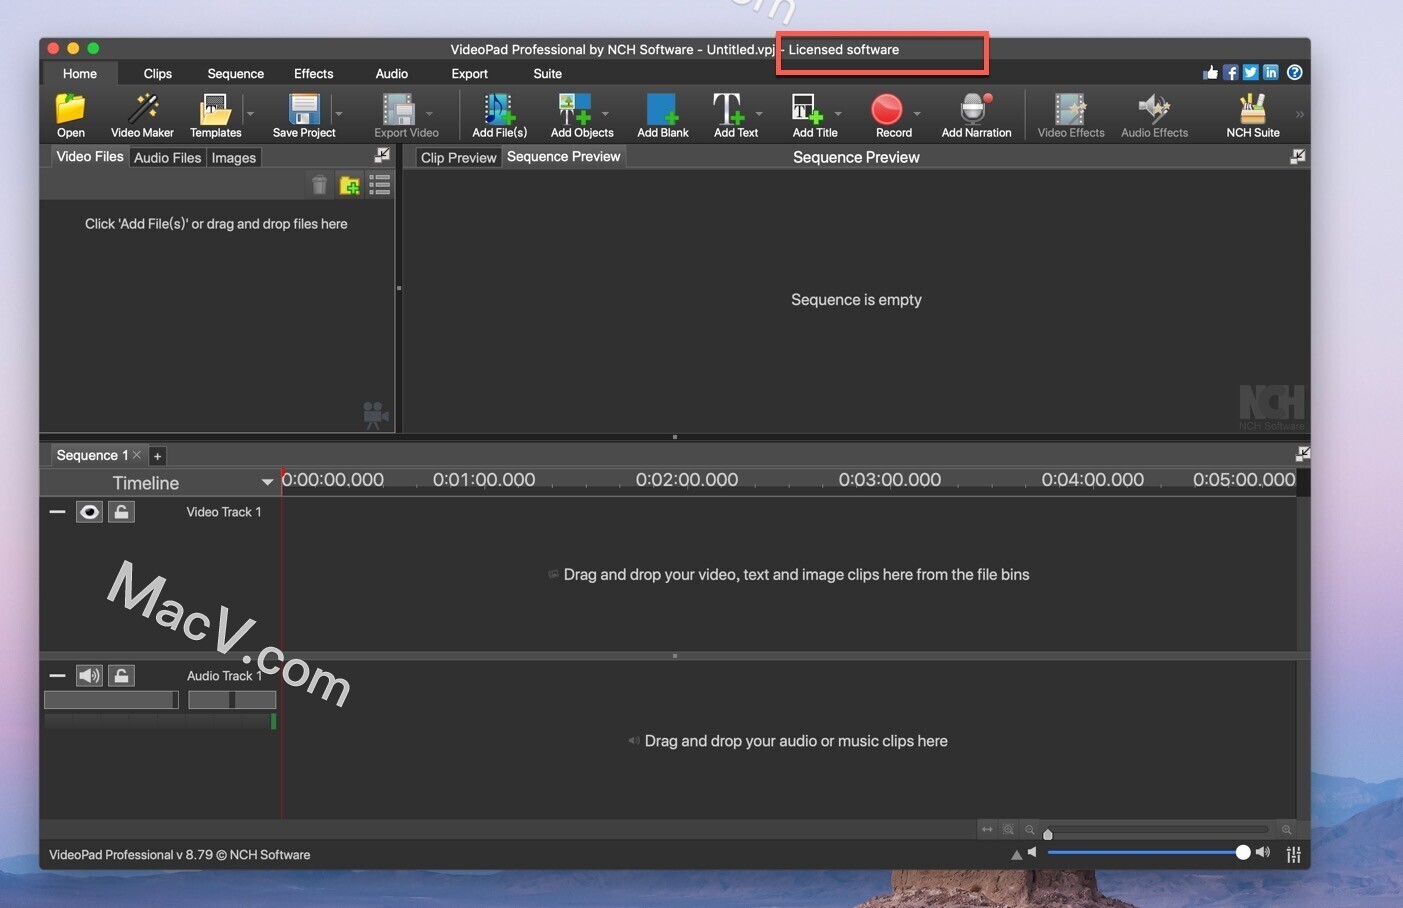Viewport: 1403px width, 908px height.
Task: Toggle lock on Audio Track 1
Action: click(121, 676)
